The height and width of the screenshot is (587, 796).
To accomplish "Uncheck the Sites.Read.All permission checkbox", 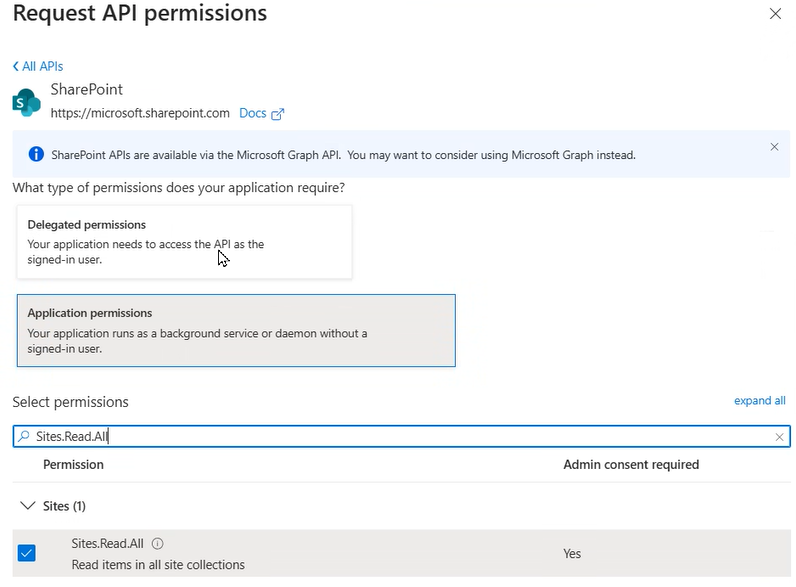I will tap(27, 553).
